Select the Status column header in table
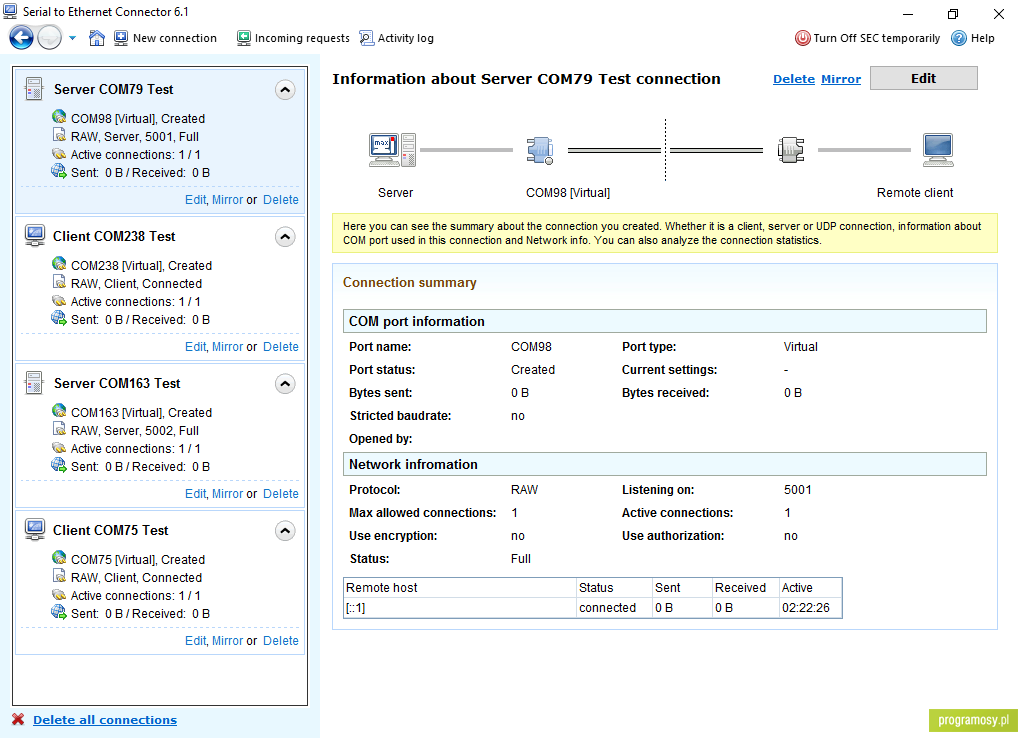 click(615, 588)
